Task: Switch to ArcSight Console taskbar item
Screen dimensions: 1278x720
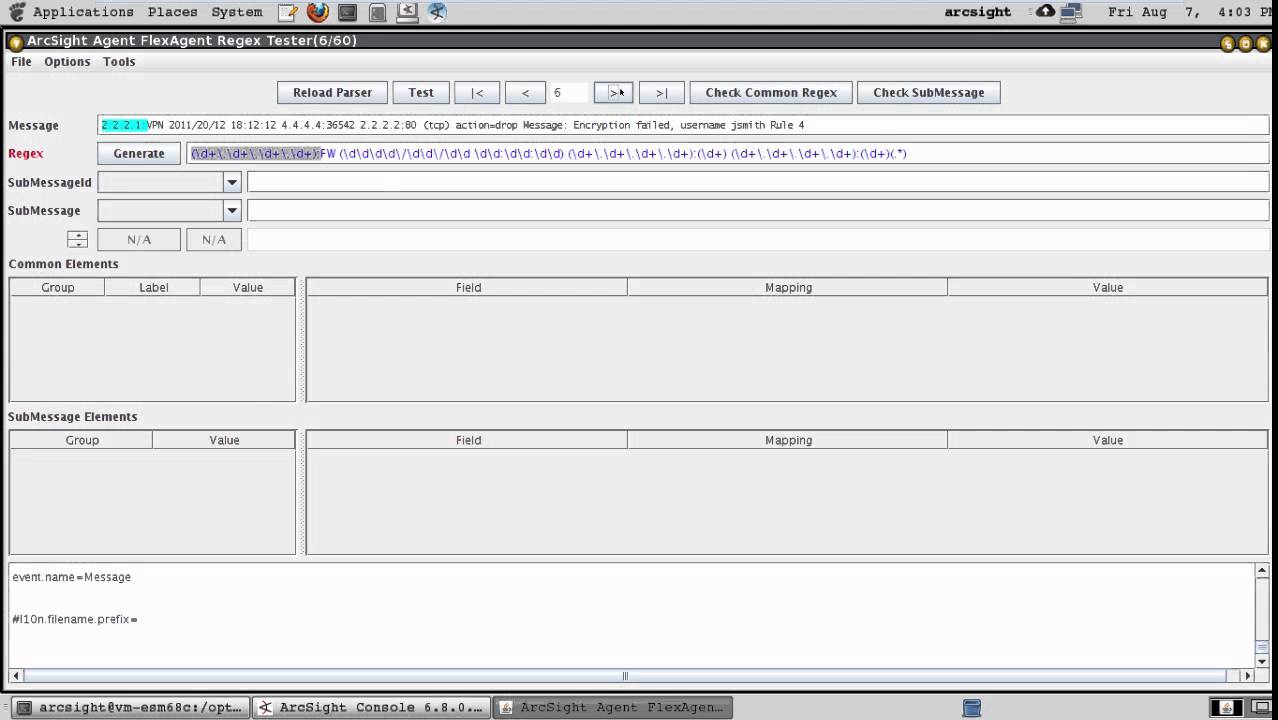Action: [x=370, y=707]
